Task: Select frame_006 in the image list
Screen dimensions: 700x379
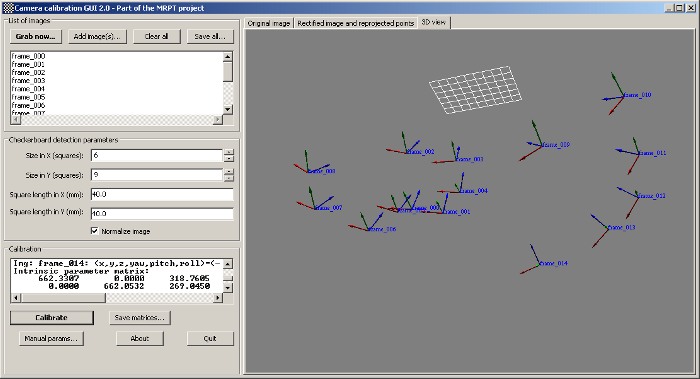Action: pos(29,105)
